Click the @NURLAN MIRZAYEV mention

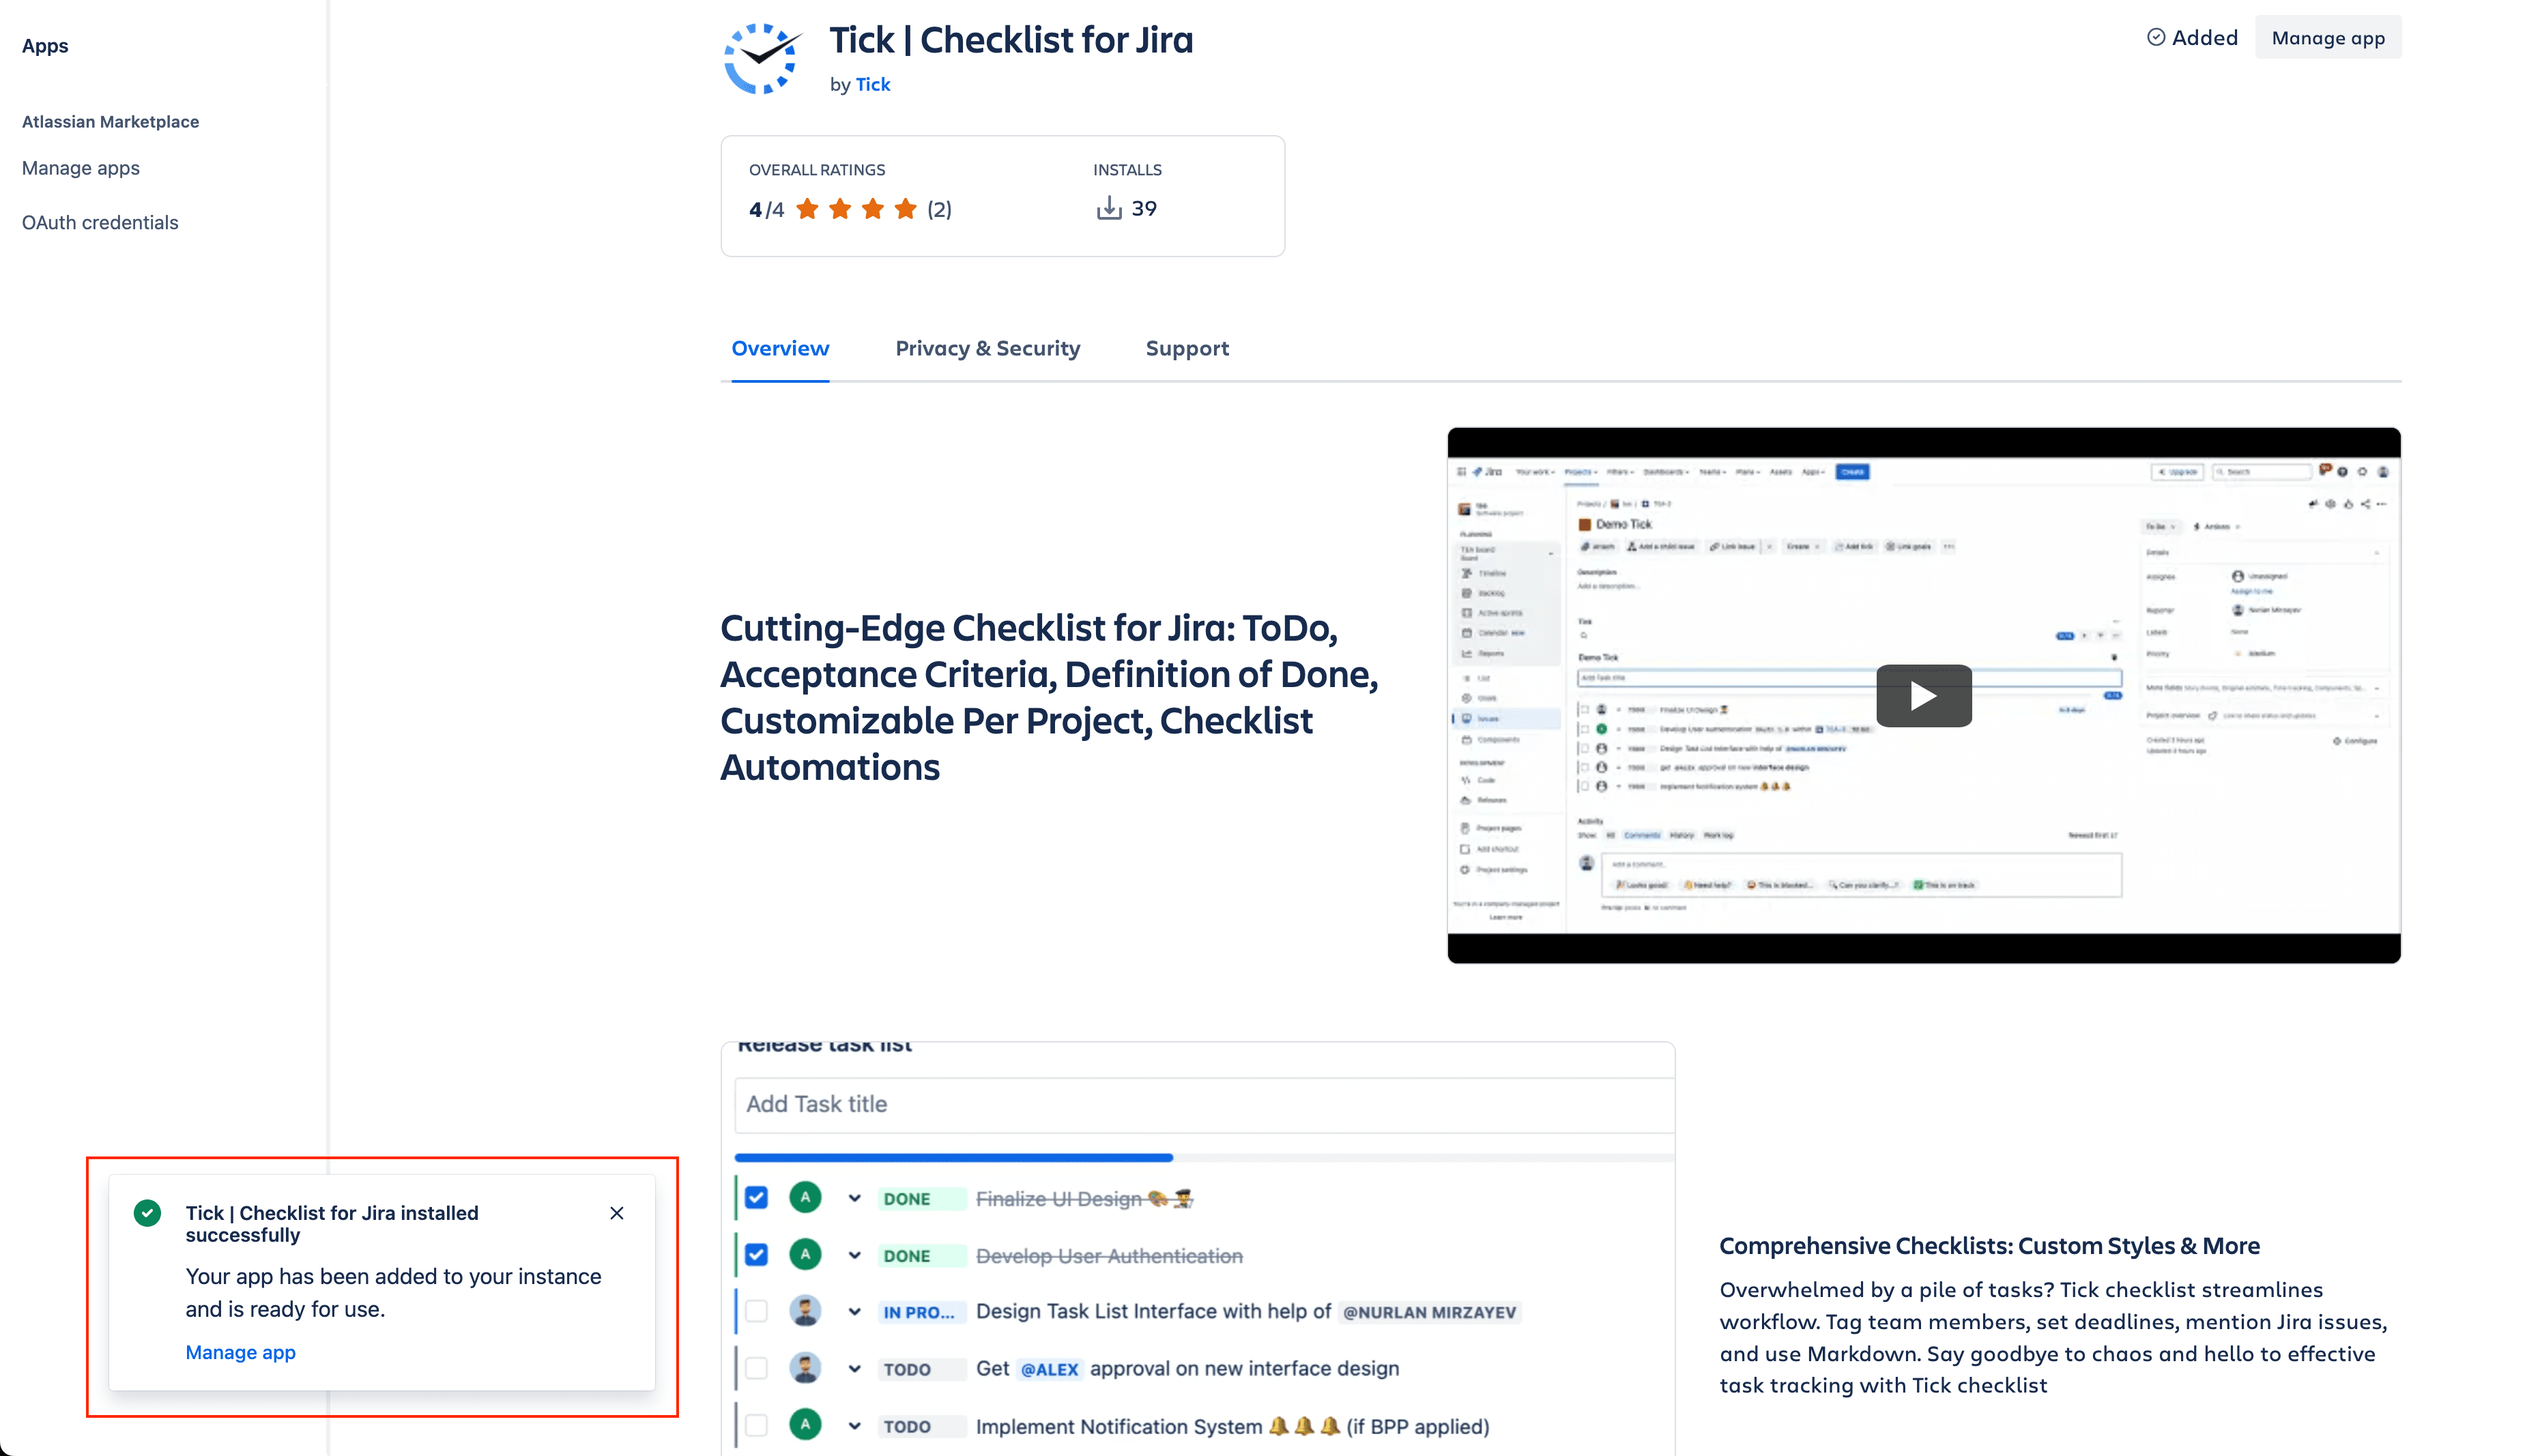point(1429,1312)
